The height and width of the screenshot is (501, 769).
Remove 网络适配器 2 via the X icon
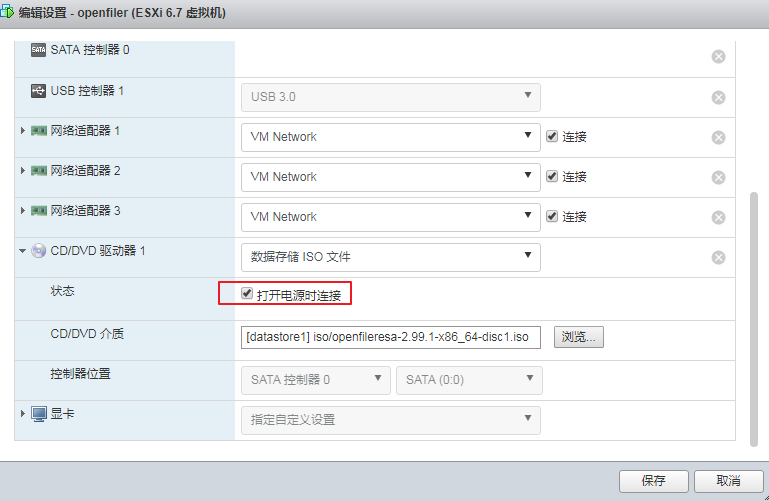tap(718, 177)
